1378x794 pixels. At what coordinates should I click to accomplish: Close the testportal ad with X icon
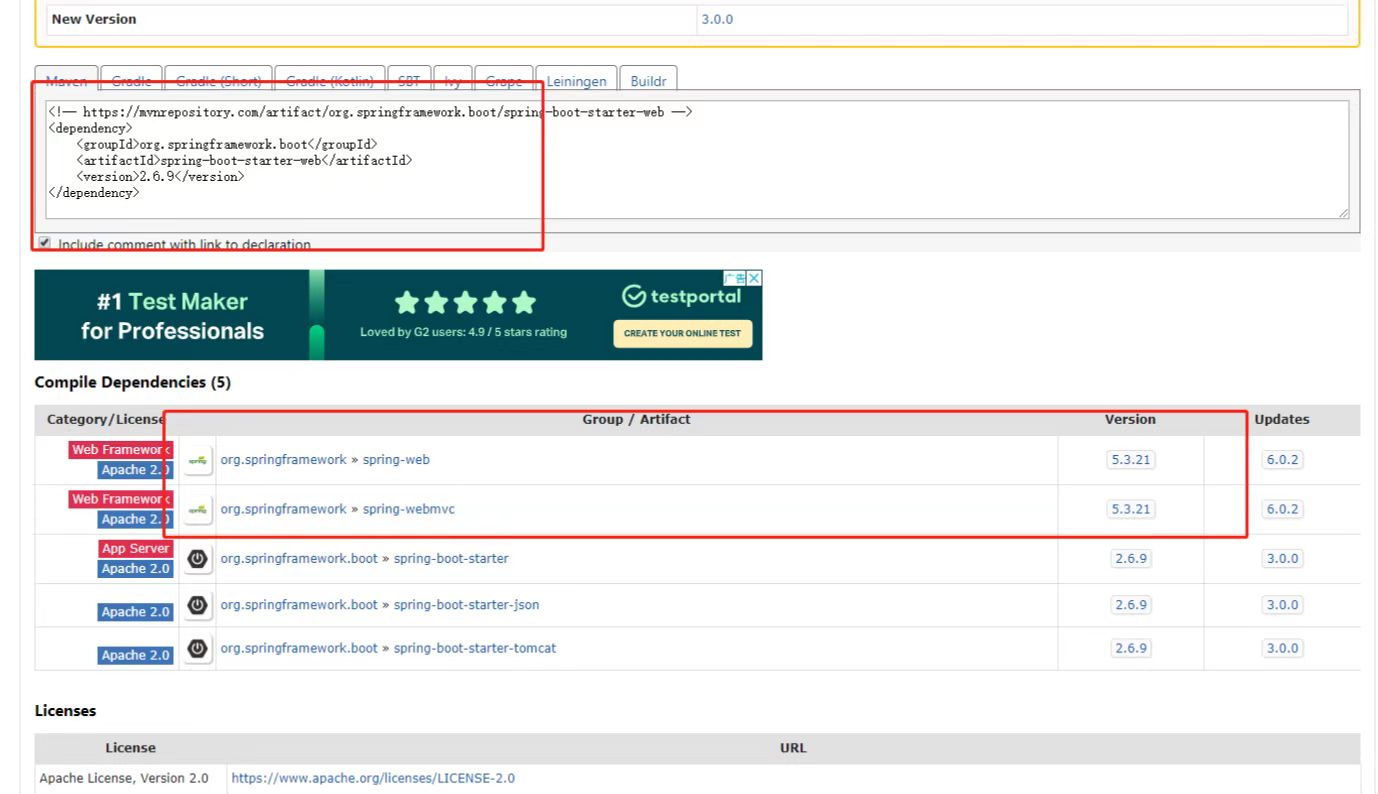tap(755, 278)
